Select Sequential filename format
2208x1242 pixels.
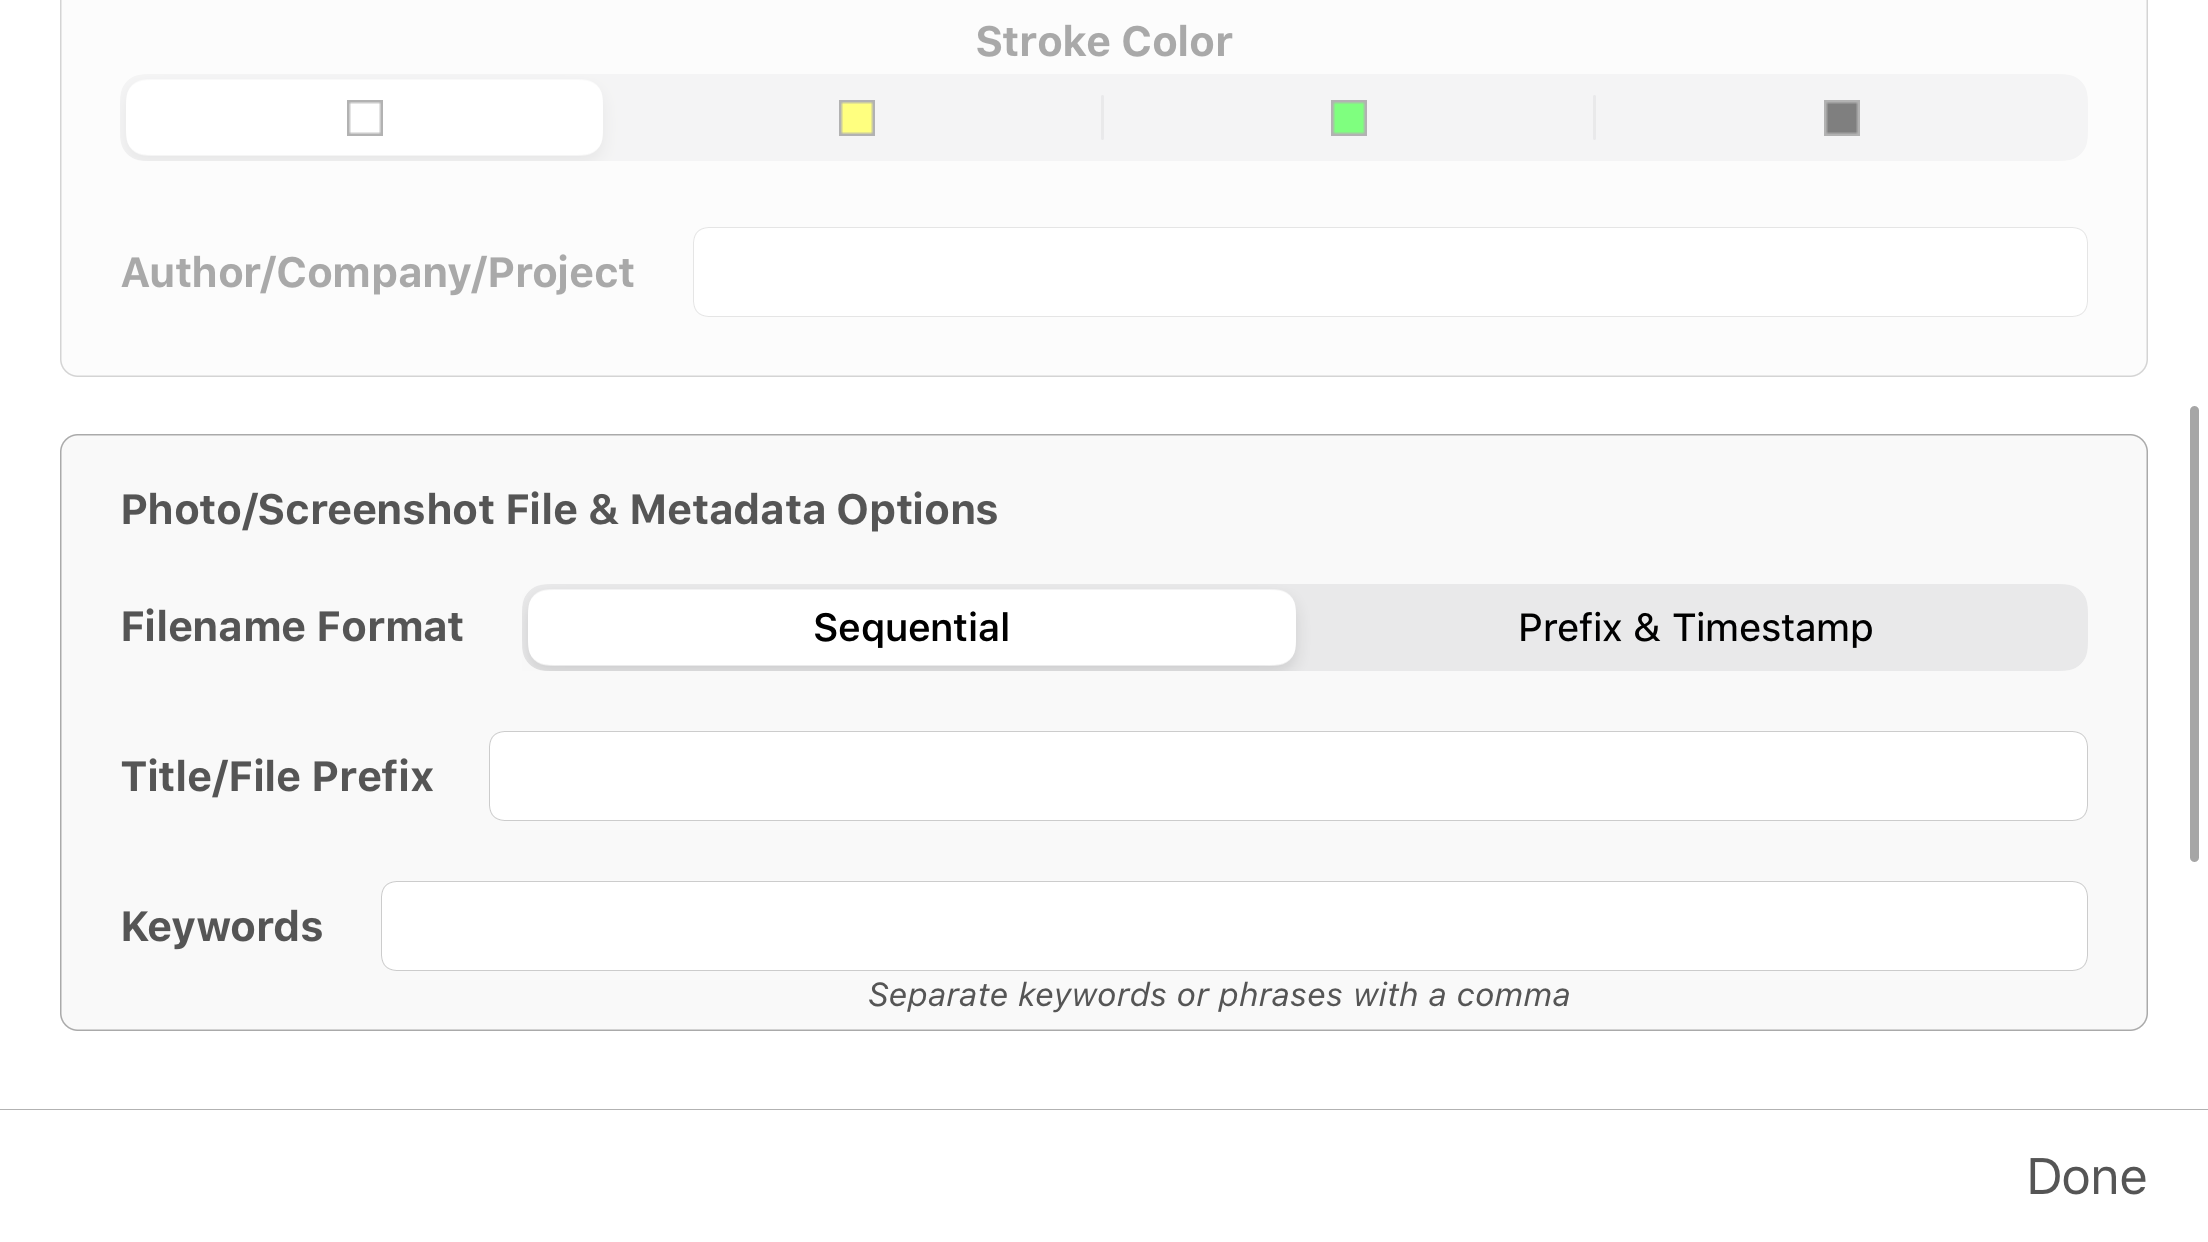click(x=911, y=628)
